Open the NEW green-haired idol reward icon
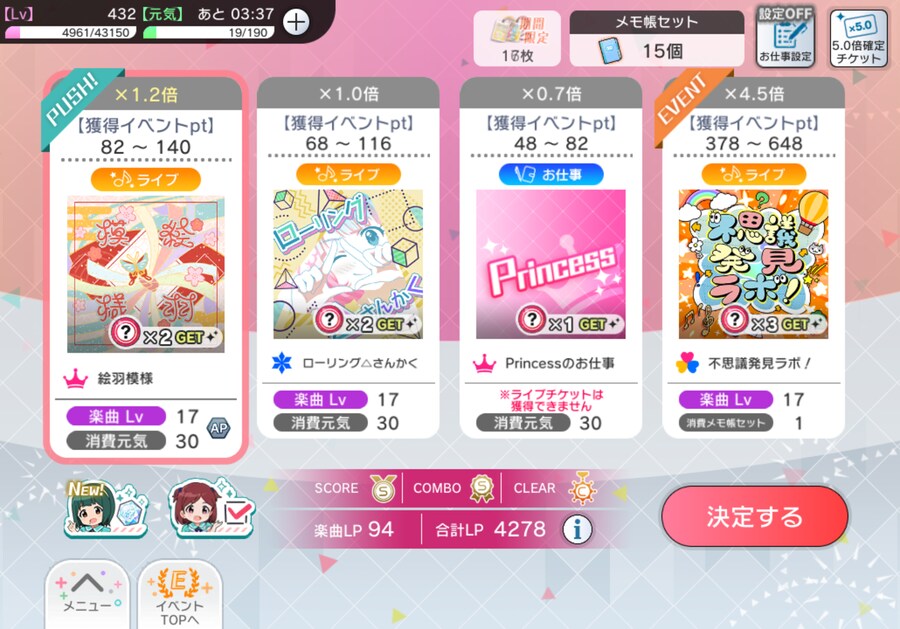 pyautogui.click(x=106, y=510)
